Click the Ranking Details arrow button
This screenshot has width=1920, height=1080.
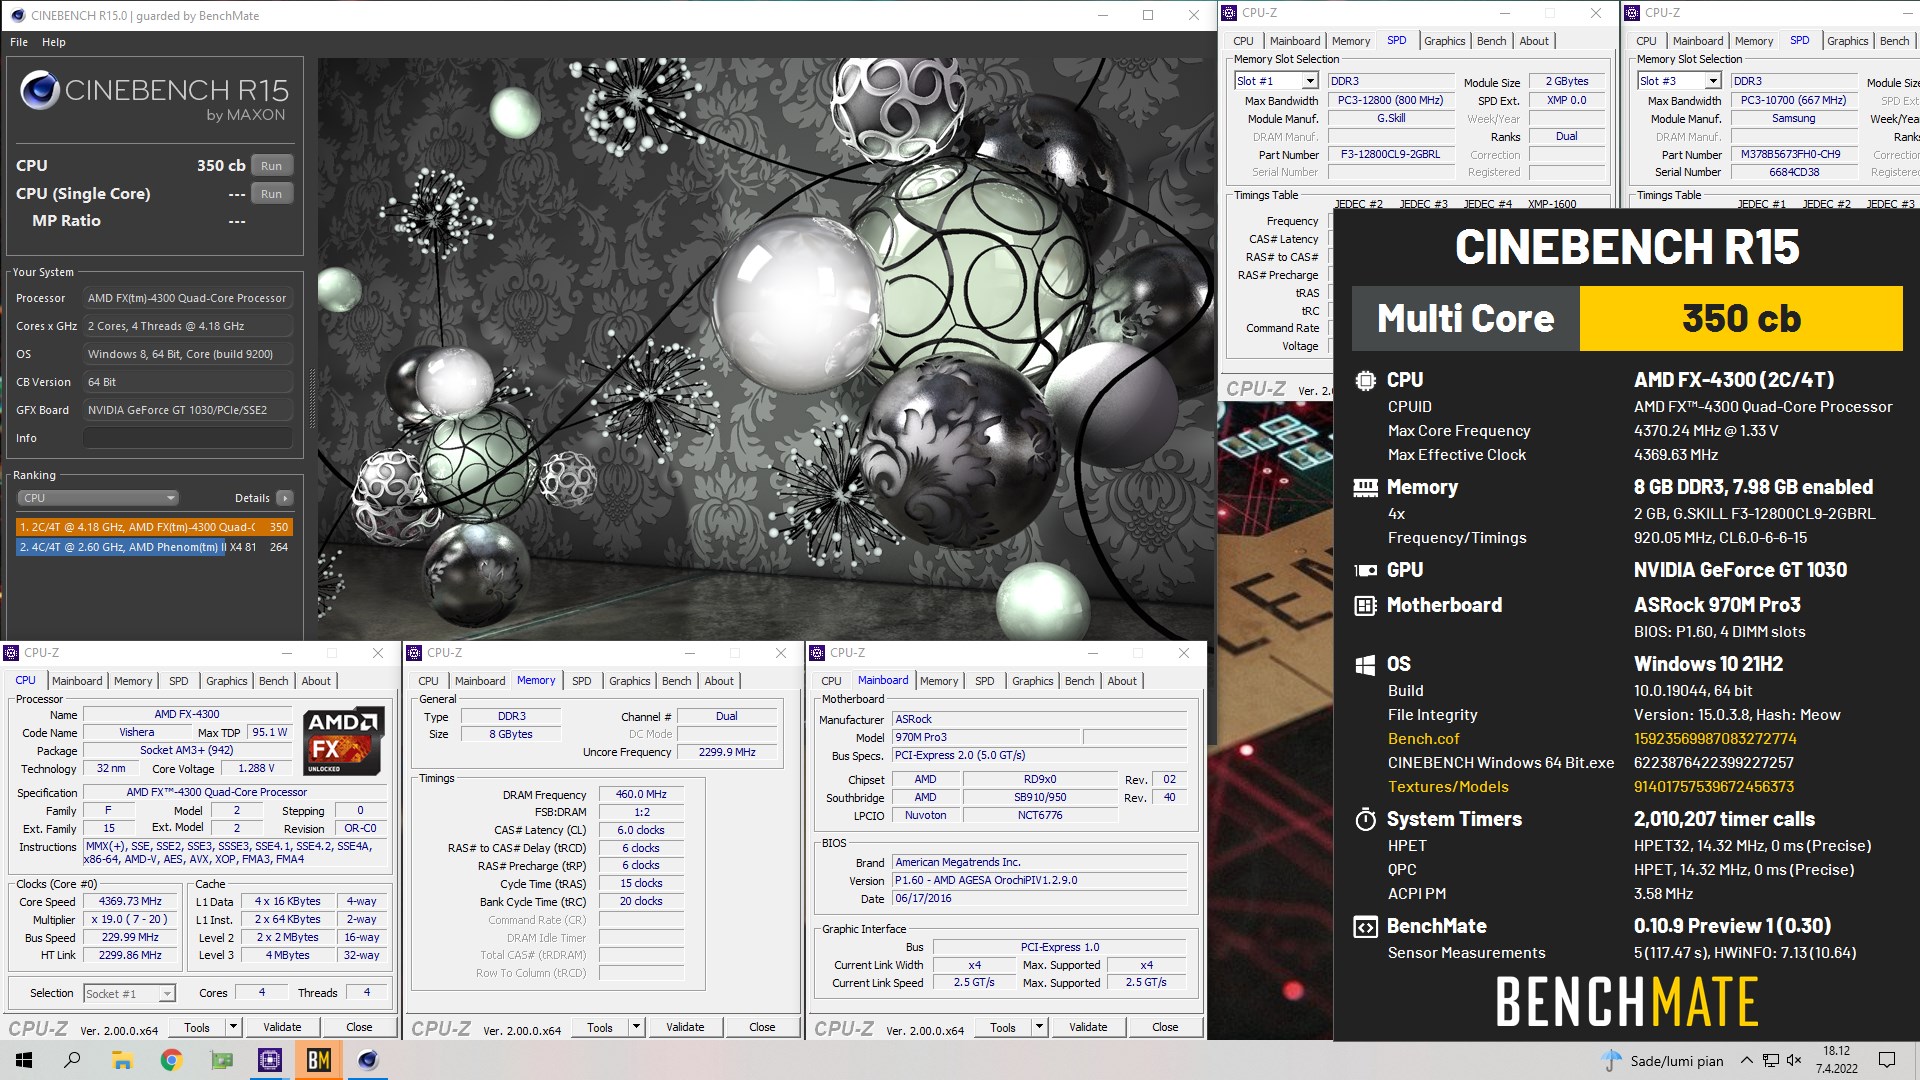point(285,498)
